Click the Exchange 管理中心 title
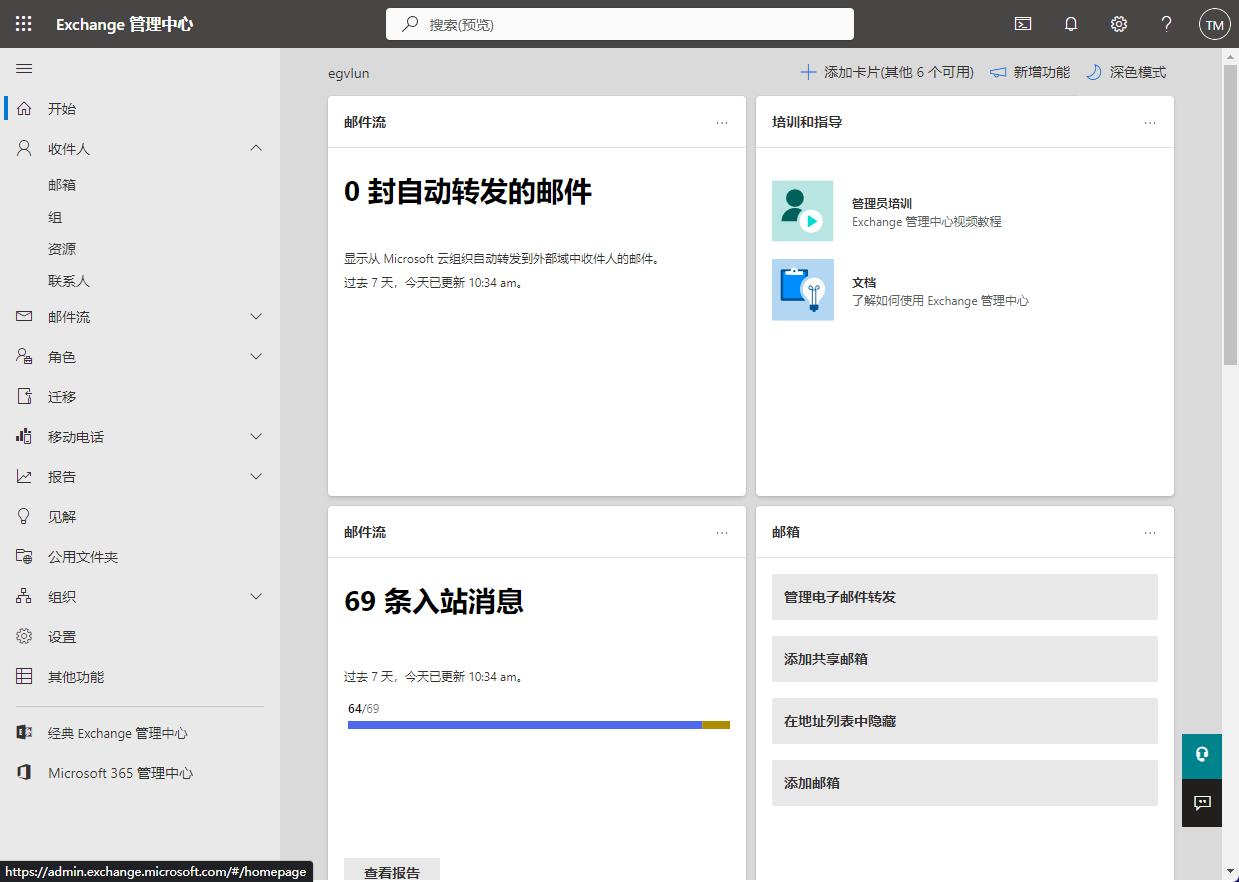 click(124, 24)
